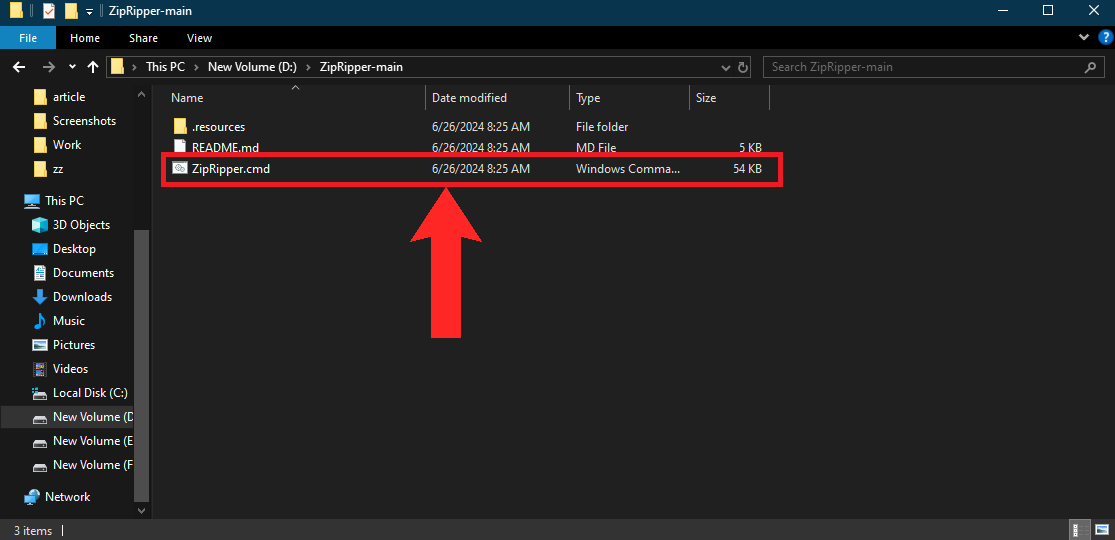The width and height of the screenshot is (1115, 540).
Task: Open 3D Objects in sidebar
Action: 81,225
